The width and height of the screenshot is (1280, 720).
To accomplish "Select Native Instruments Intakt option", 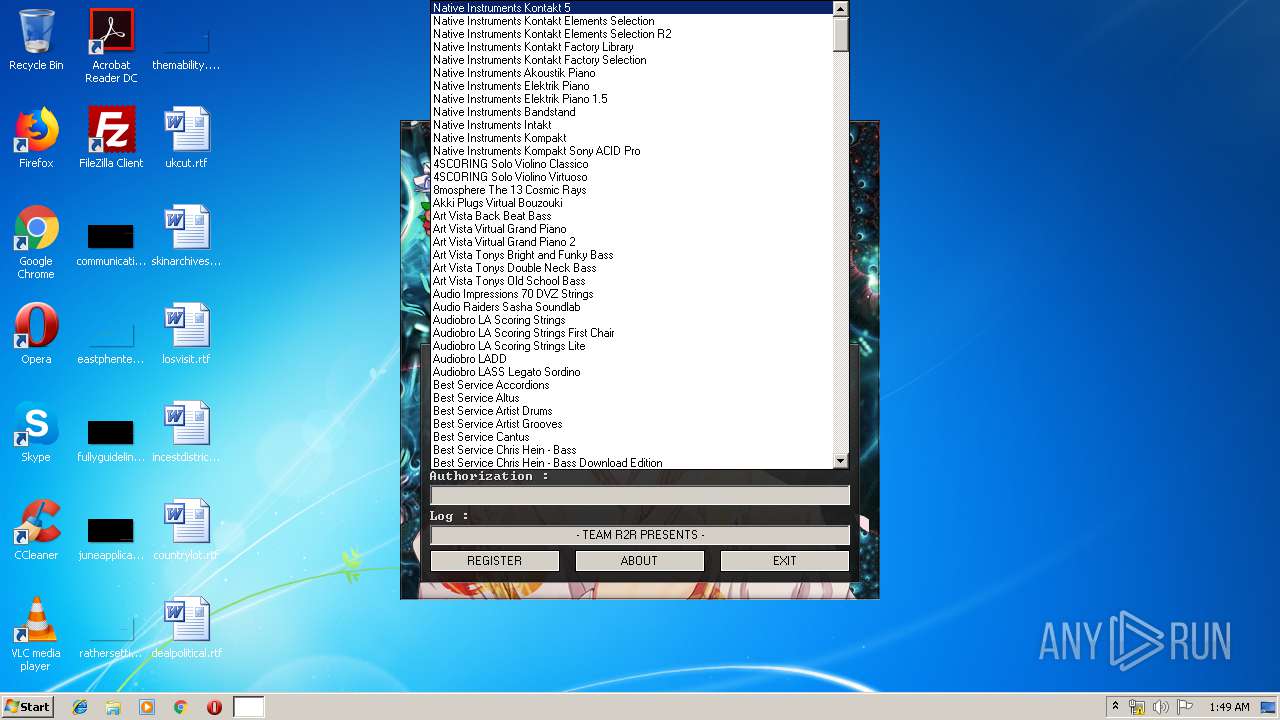I will click(631, 125).
